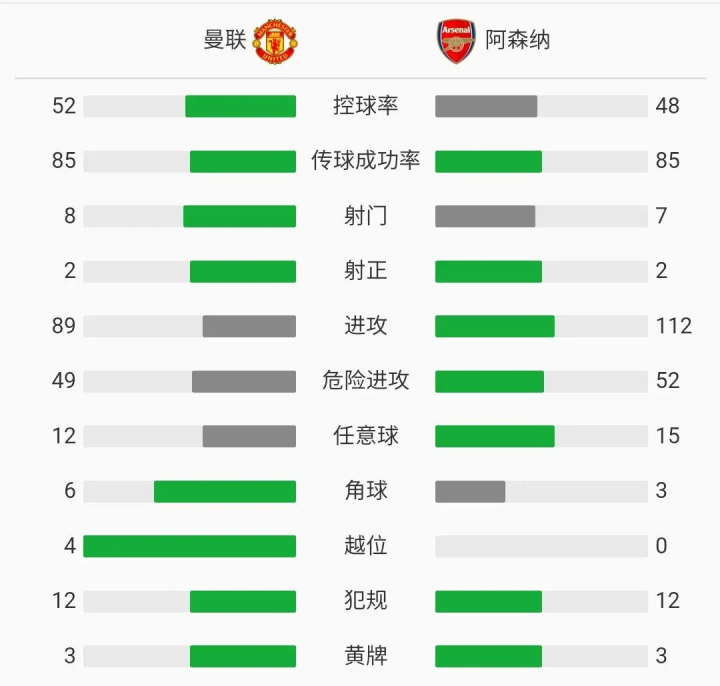
Task: Click Manchester United's green 角球 bar
Action: click(225, 491)
